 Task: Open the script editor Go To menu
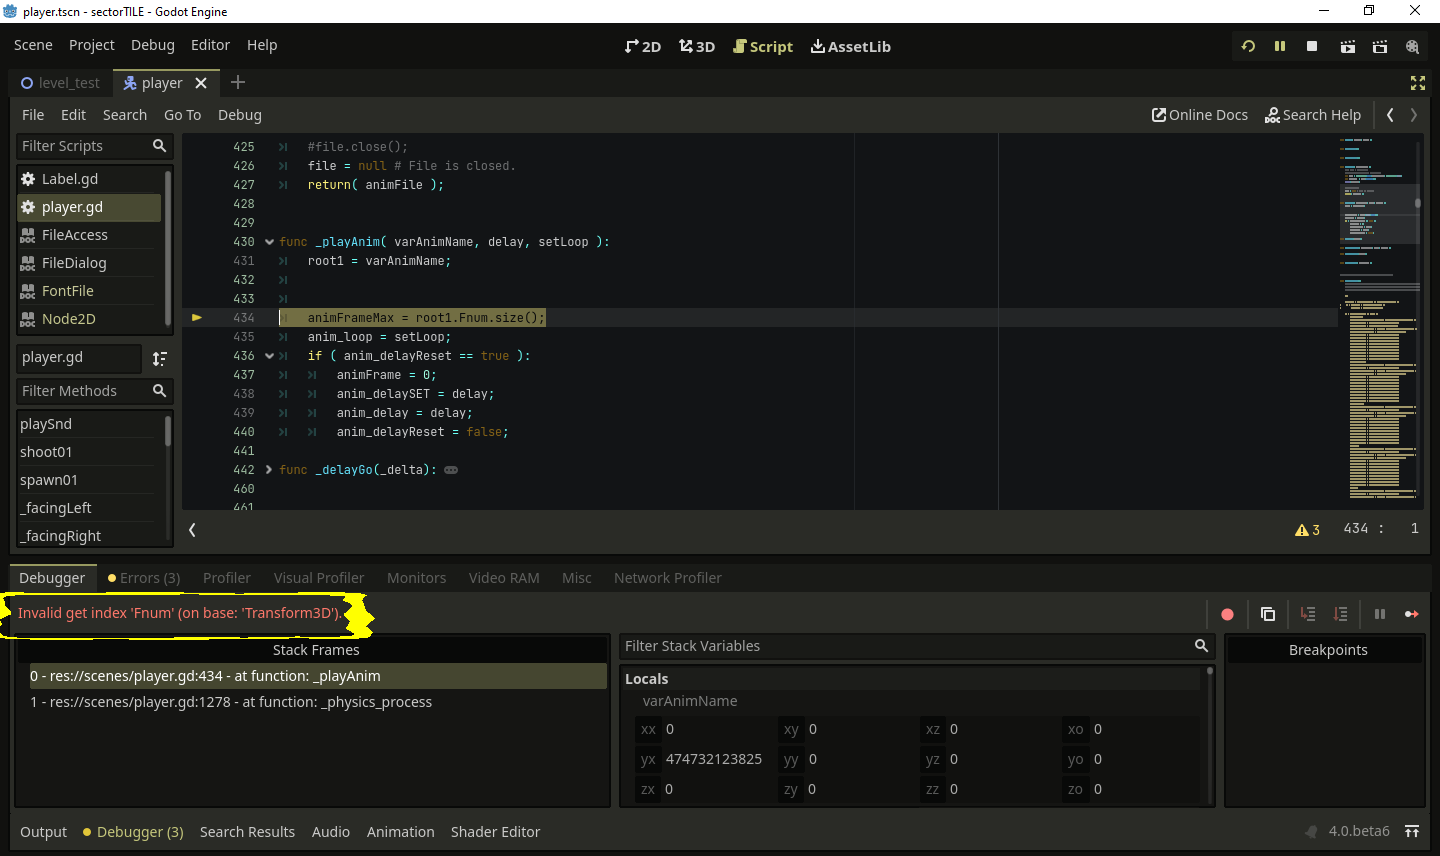point(182,115)
